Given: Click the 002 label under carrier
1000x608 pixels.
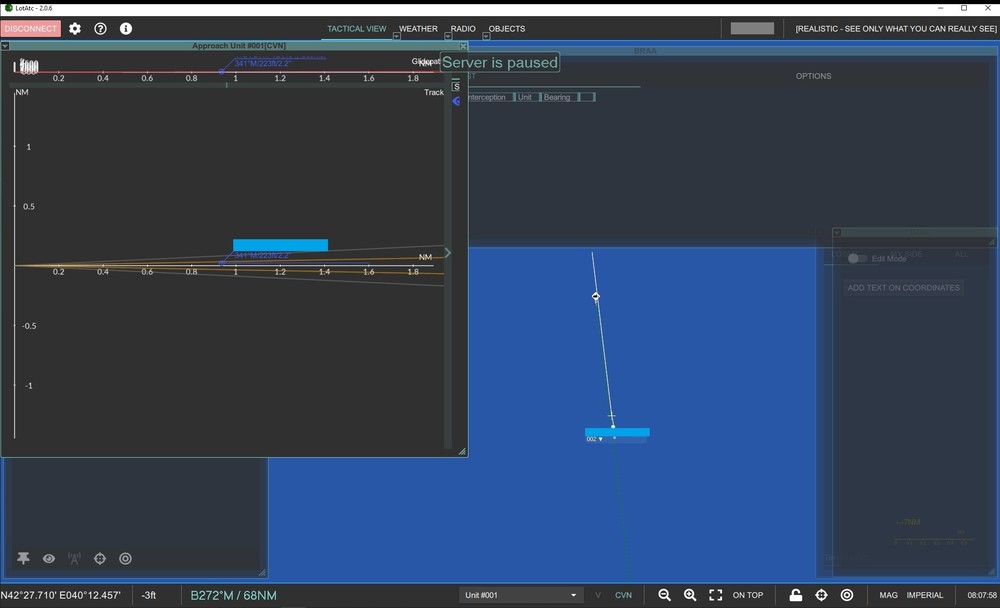Looking at the screenshot, I should [591, 439].
